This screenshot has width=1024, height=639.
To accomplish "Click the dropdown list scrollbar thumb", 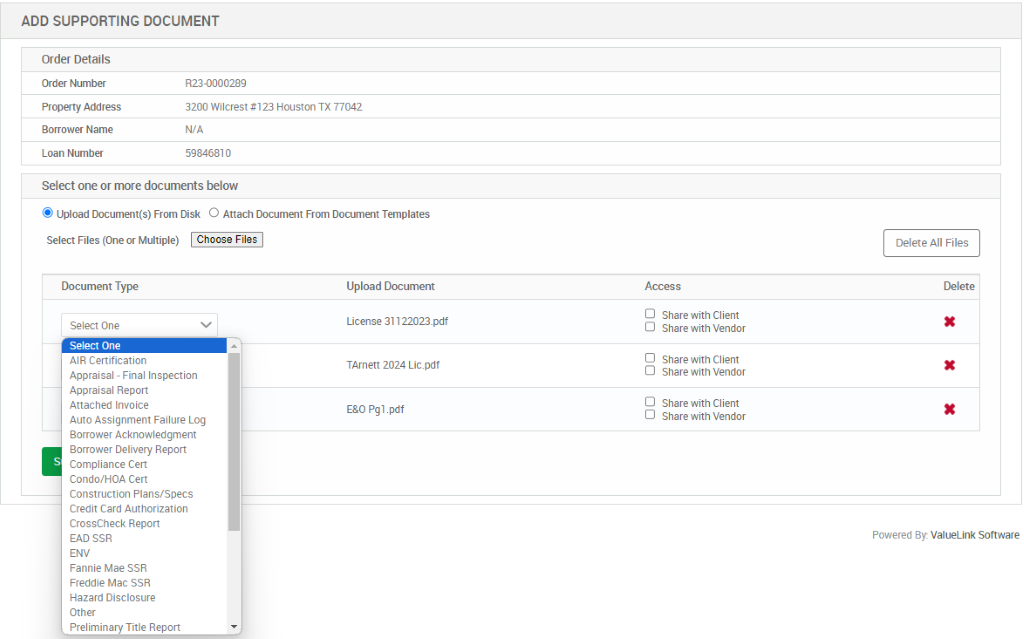I will [x=234, y=442].
